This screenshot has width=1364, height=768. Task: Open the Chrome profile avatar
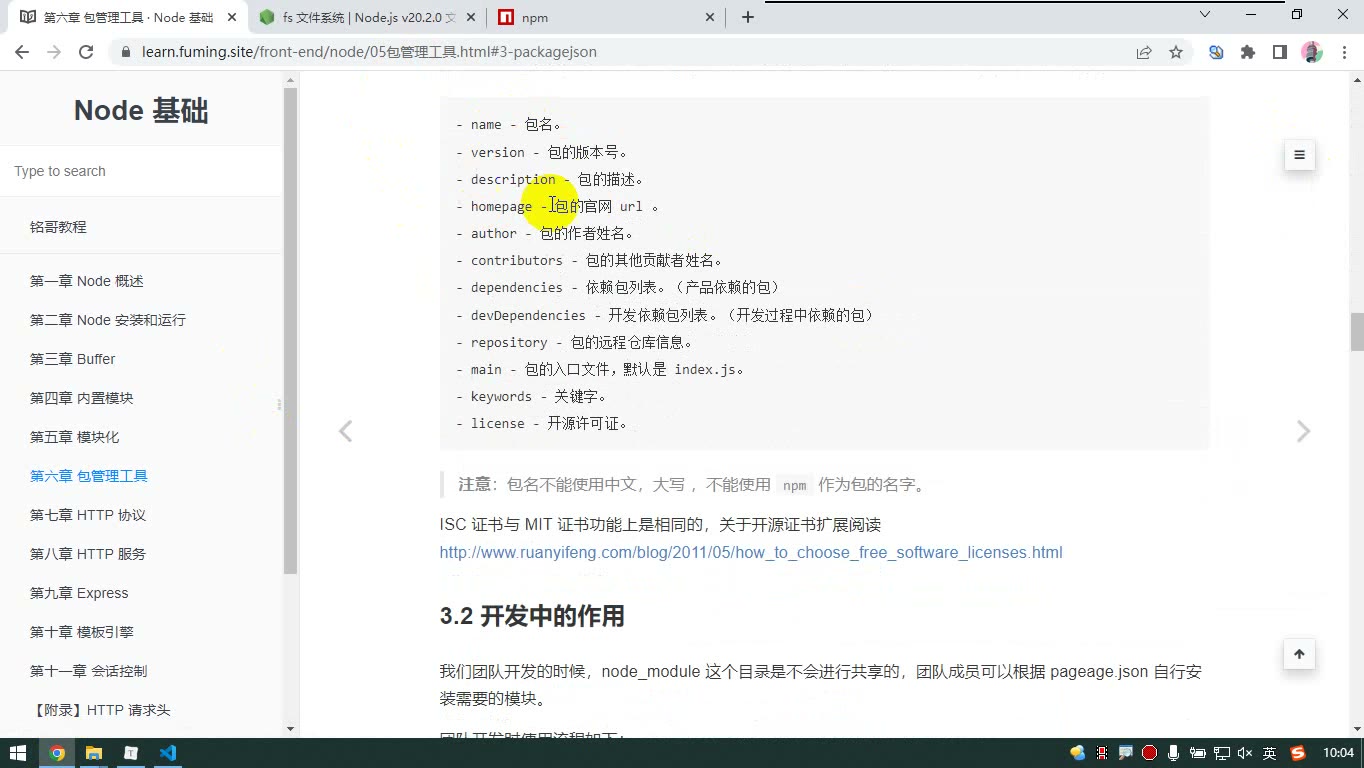click(x=1312, y=52)
